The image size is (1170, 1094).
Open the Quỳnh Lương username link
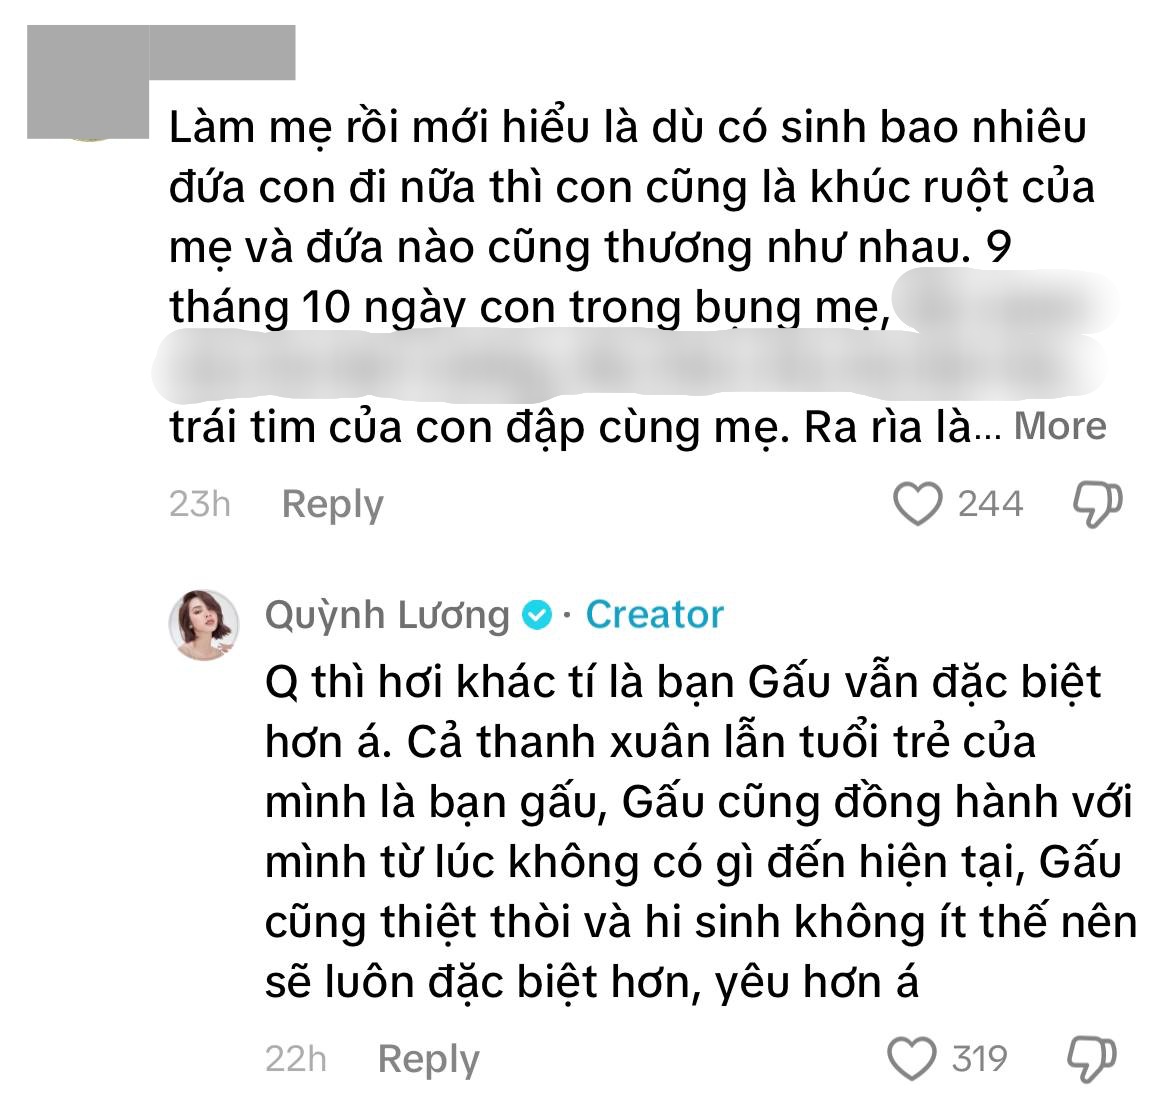387,615
